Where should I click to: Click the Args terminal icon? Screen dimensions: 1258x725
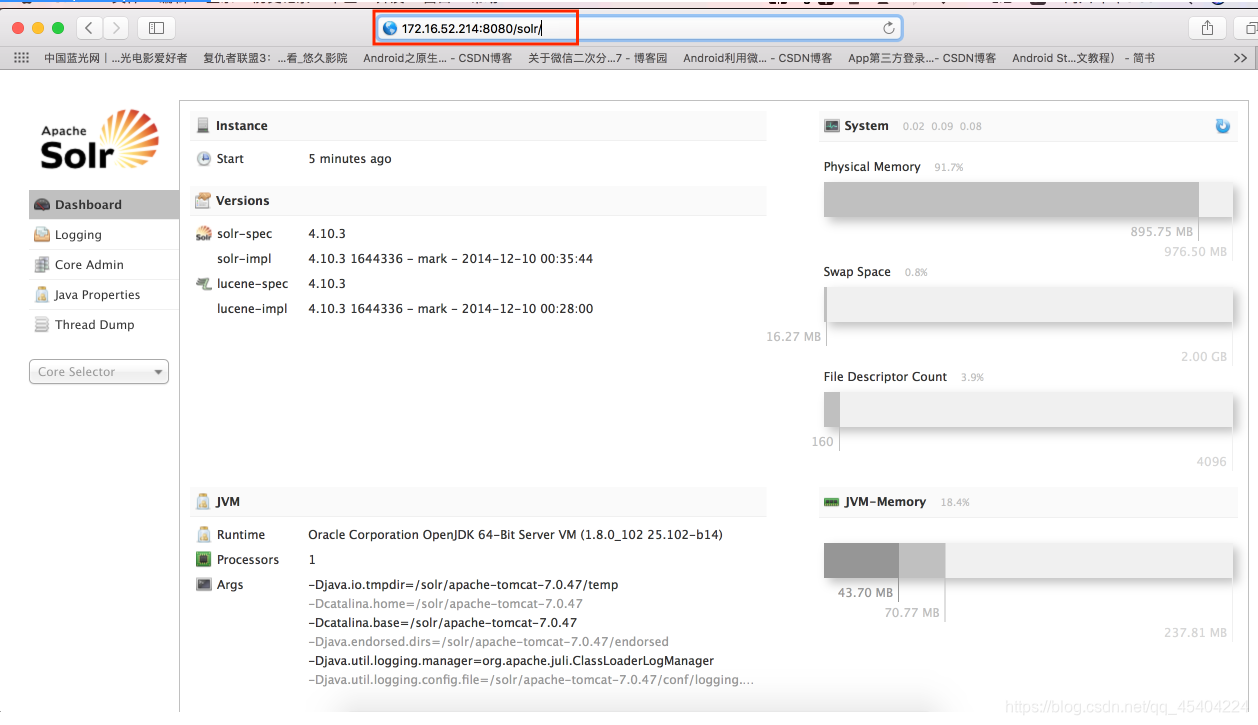coord(204,584)
